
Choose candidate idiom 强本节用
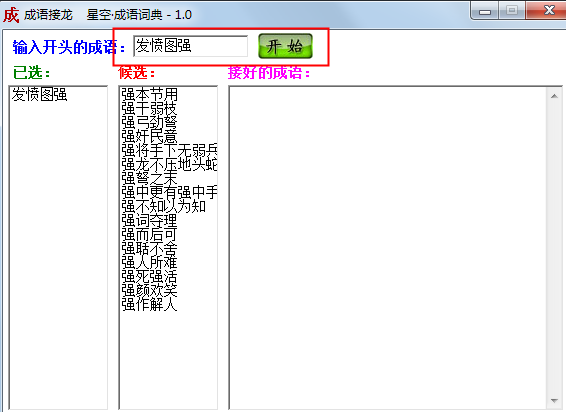pyautogui.click(x=149, y=95)
